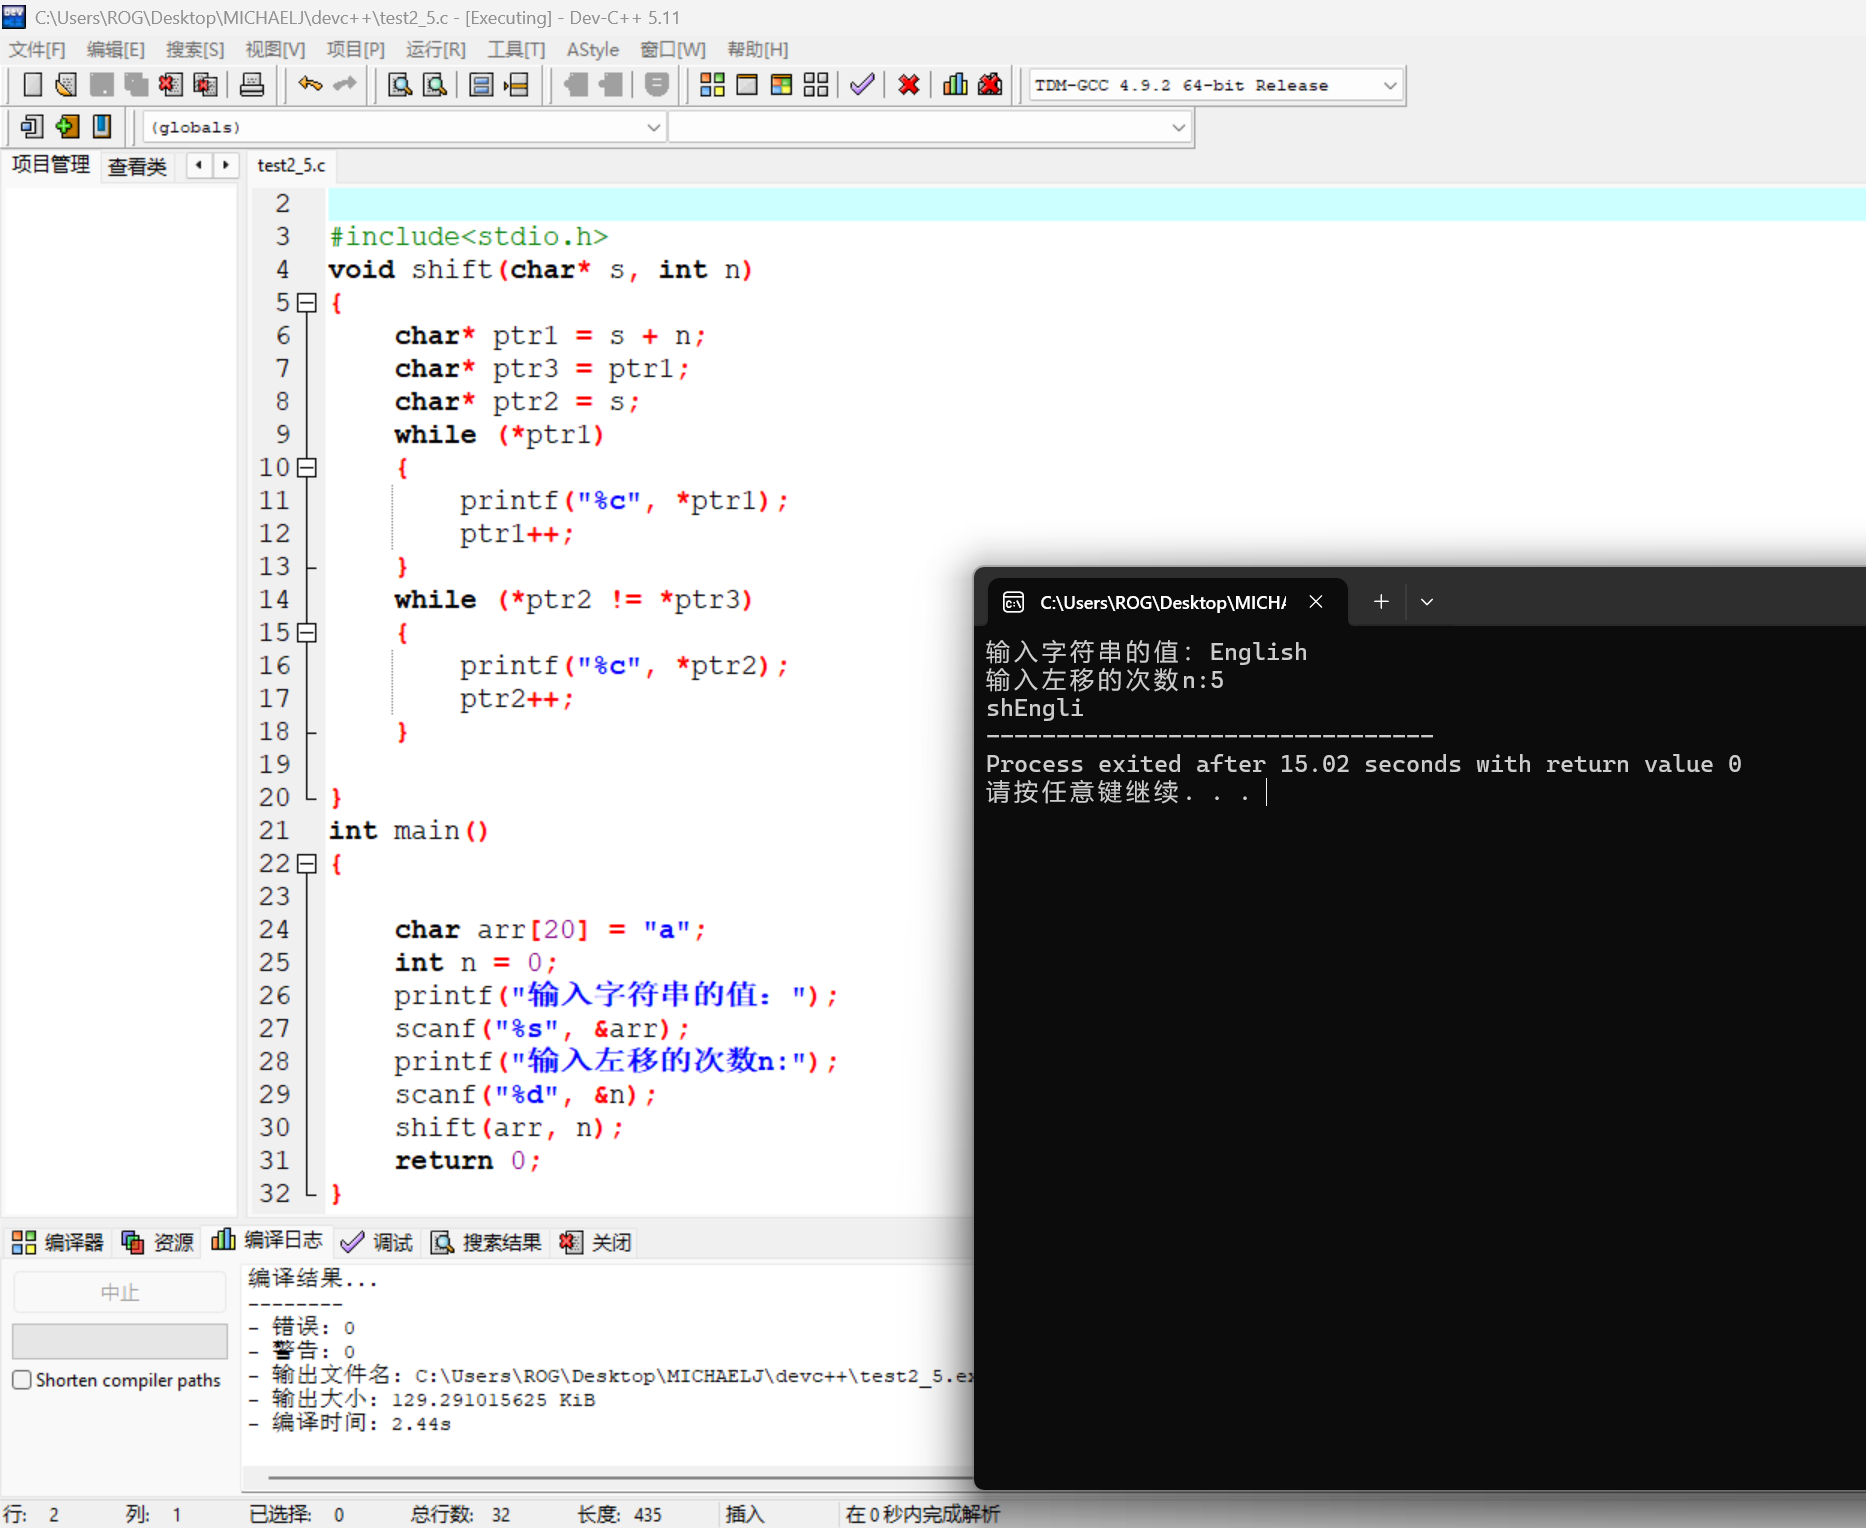This screenshot has width=1866, height=1528.
Task: Collapse the first while loop fold at line 10
Action: click(x=307, y=467)
